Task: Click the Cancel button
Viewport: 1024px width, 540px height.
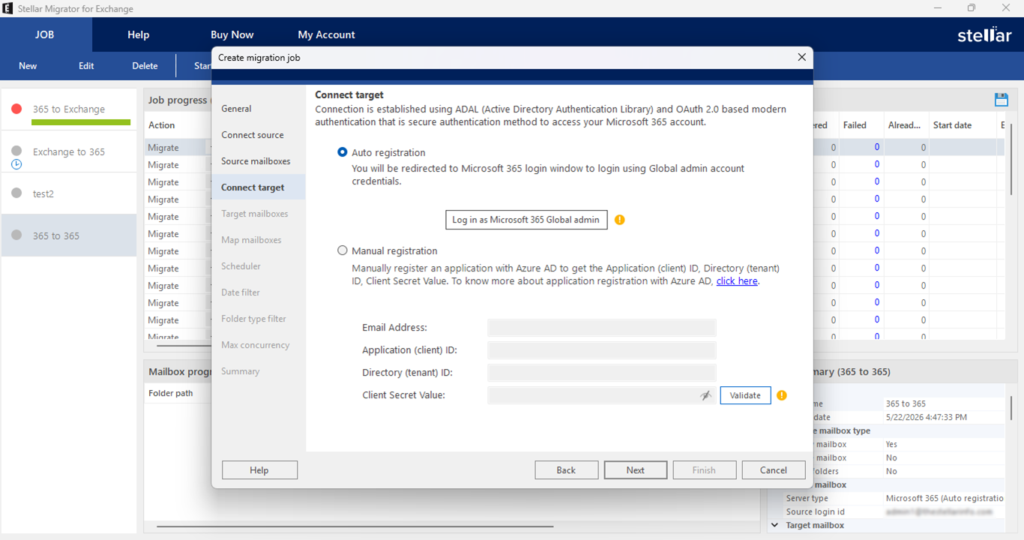Action: point(773,470)
